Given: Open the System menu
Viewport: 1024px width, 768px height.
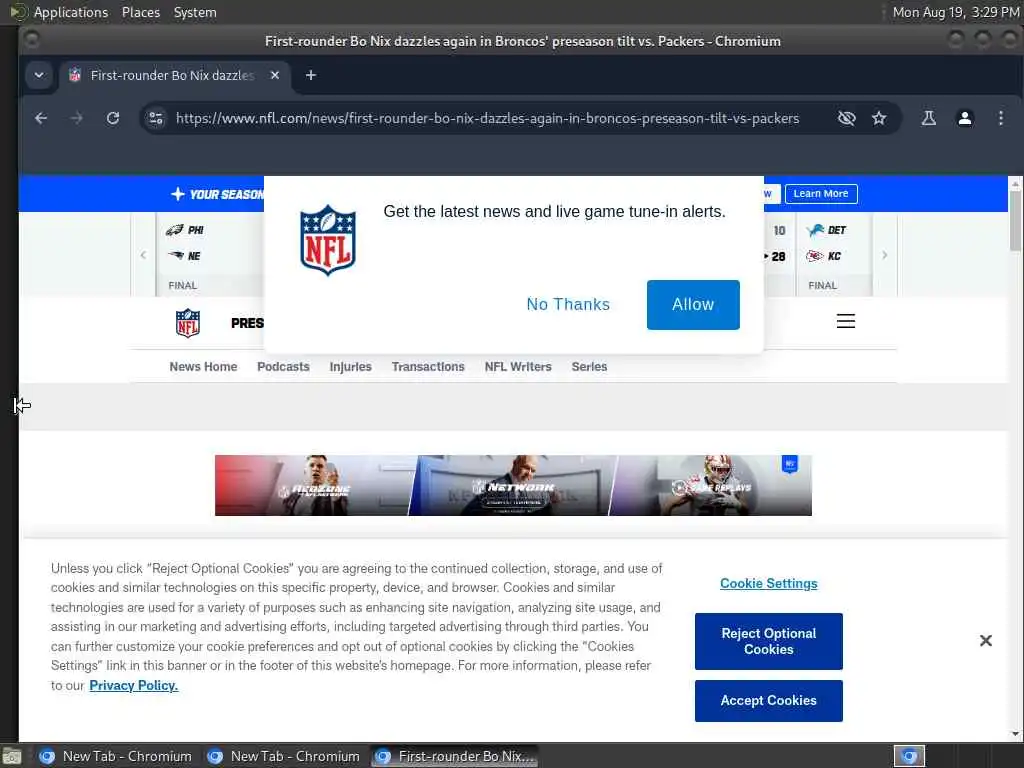Looking at the screenshot, I should 195,12.
